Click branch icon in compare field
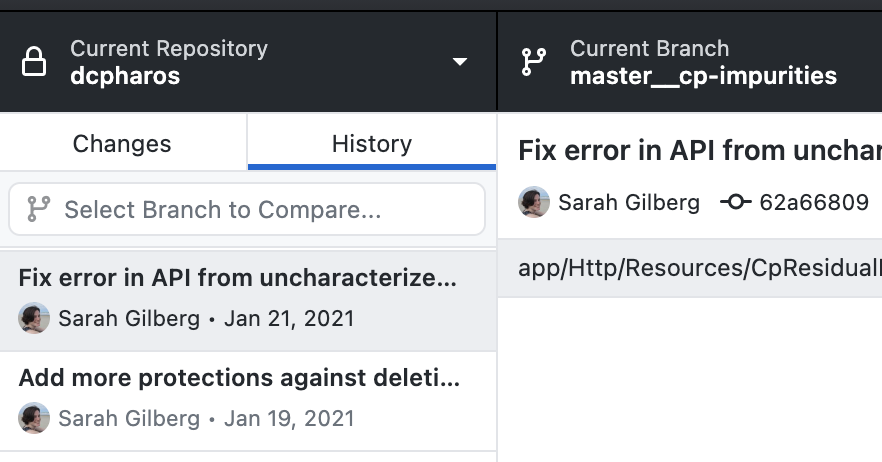 coord(39,209)
